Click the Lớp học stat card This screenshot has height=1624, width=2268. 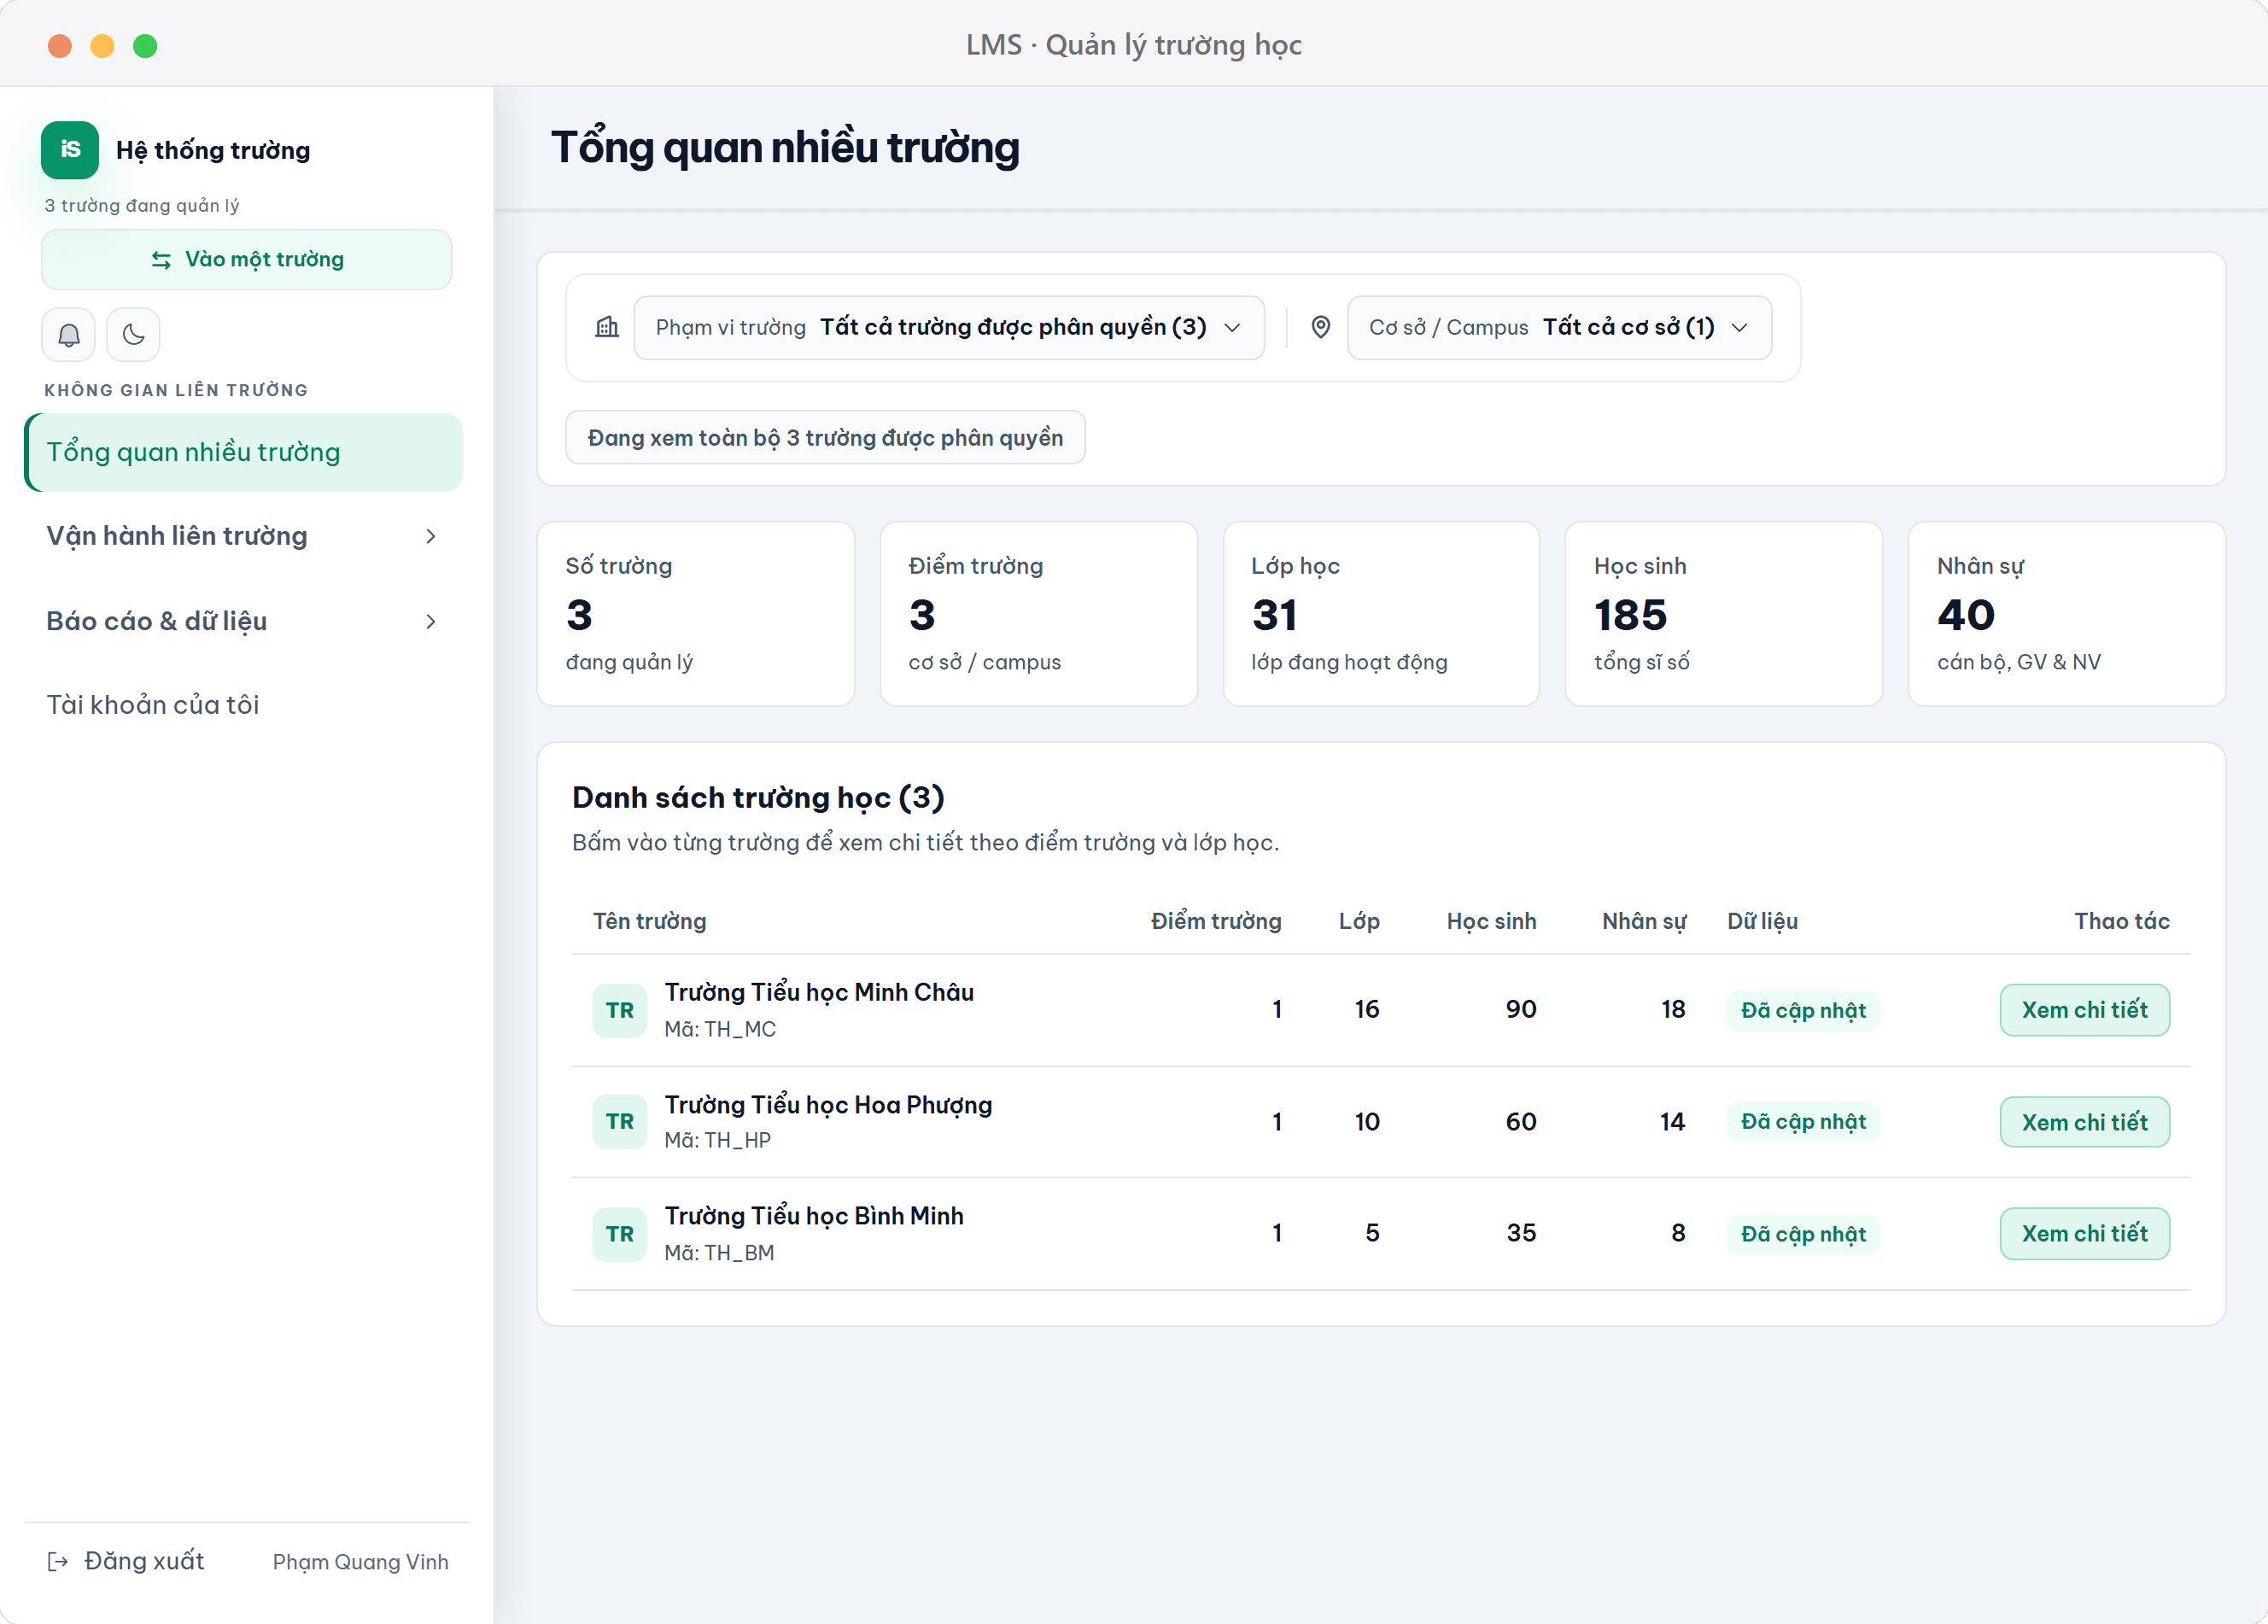pyautogui.click(x=1381, y=614)
